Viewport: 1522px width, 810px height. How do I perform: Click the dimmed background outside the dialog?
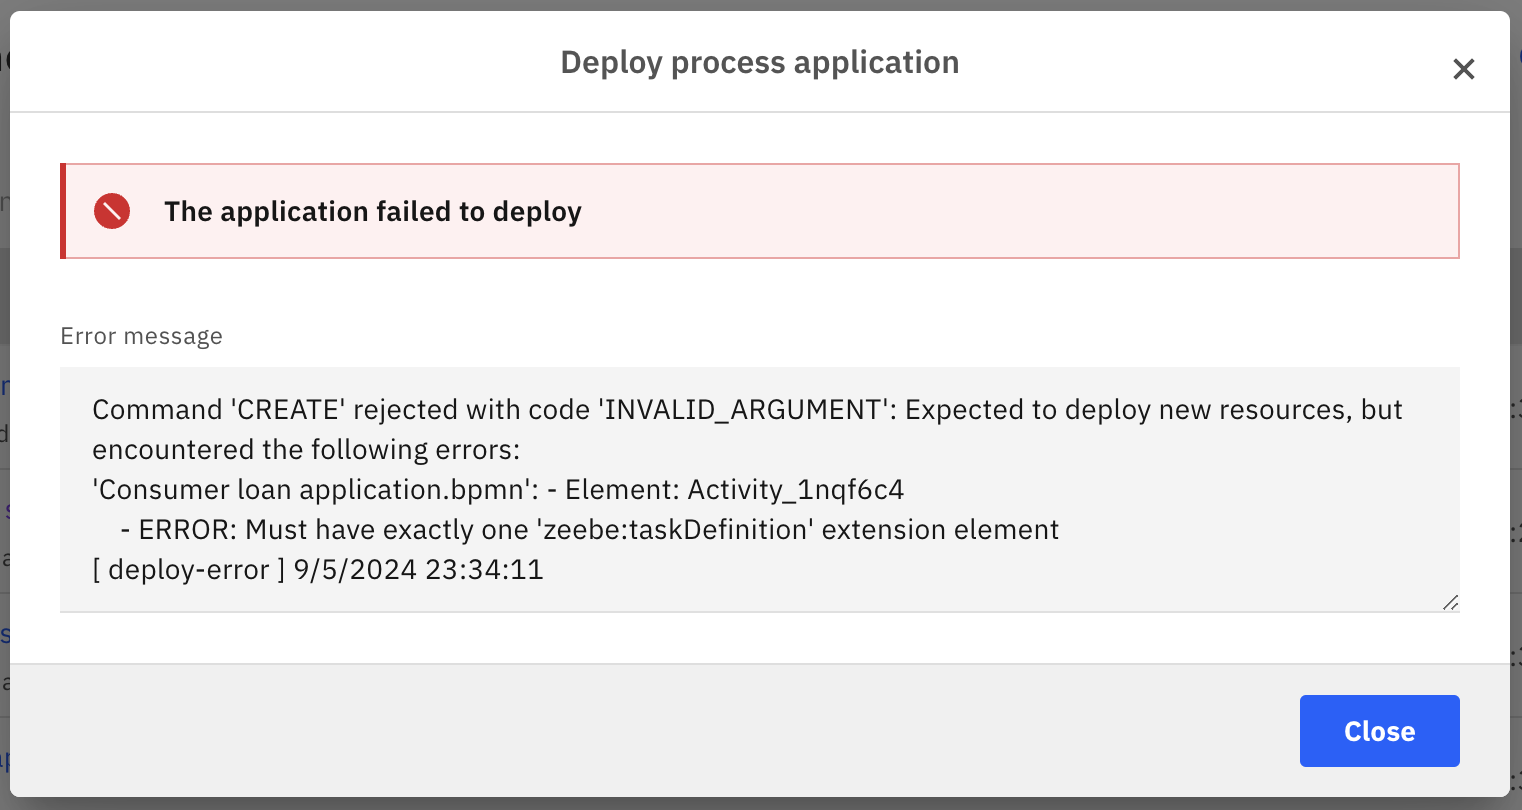[x=760, y=7]
